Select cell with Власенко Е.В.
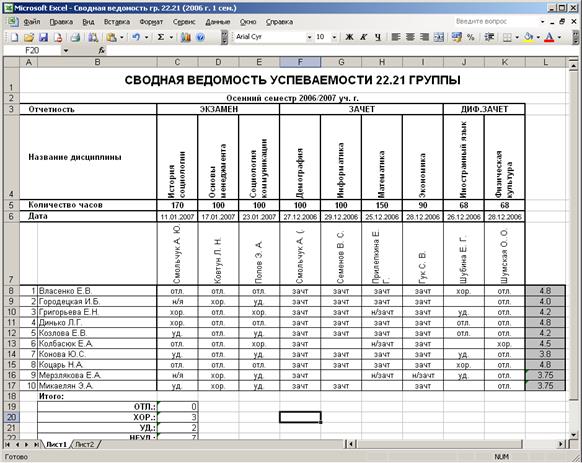This screenshot has width=582, height=463. tap(97, 291)
